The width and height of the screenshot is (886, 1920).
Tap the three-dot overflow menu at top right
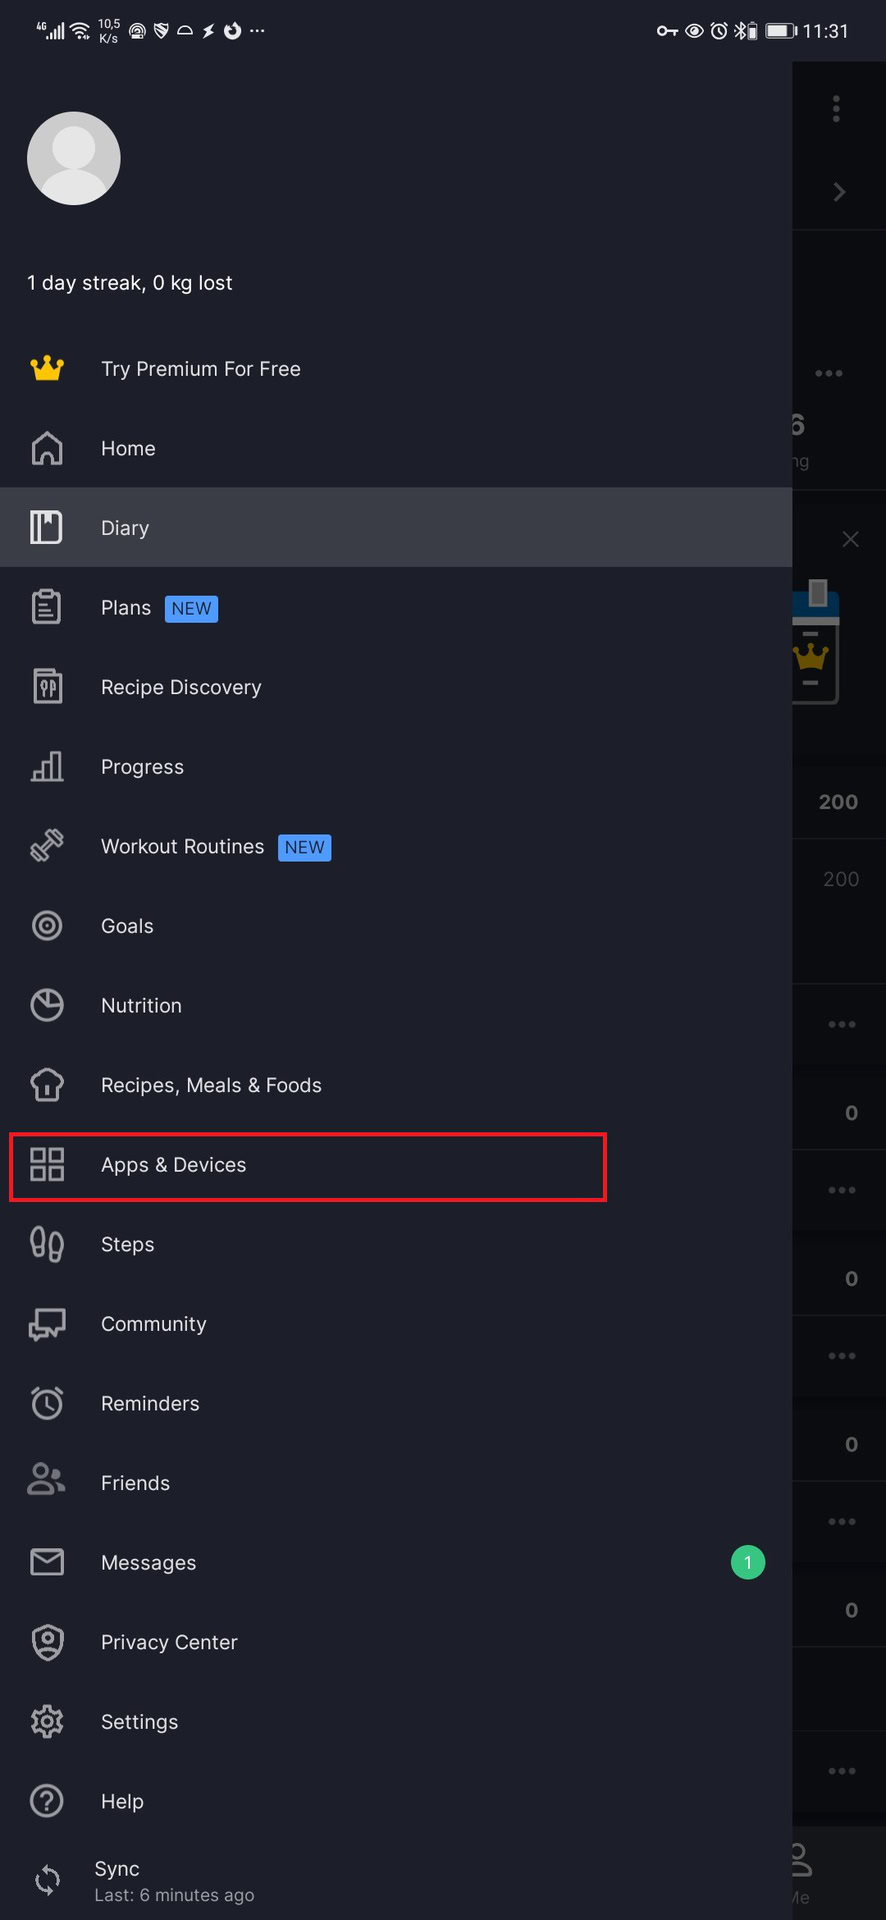click(x=836, y=109)
